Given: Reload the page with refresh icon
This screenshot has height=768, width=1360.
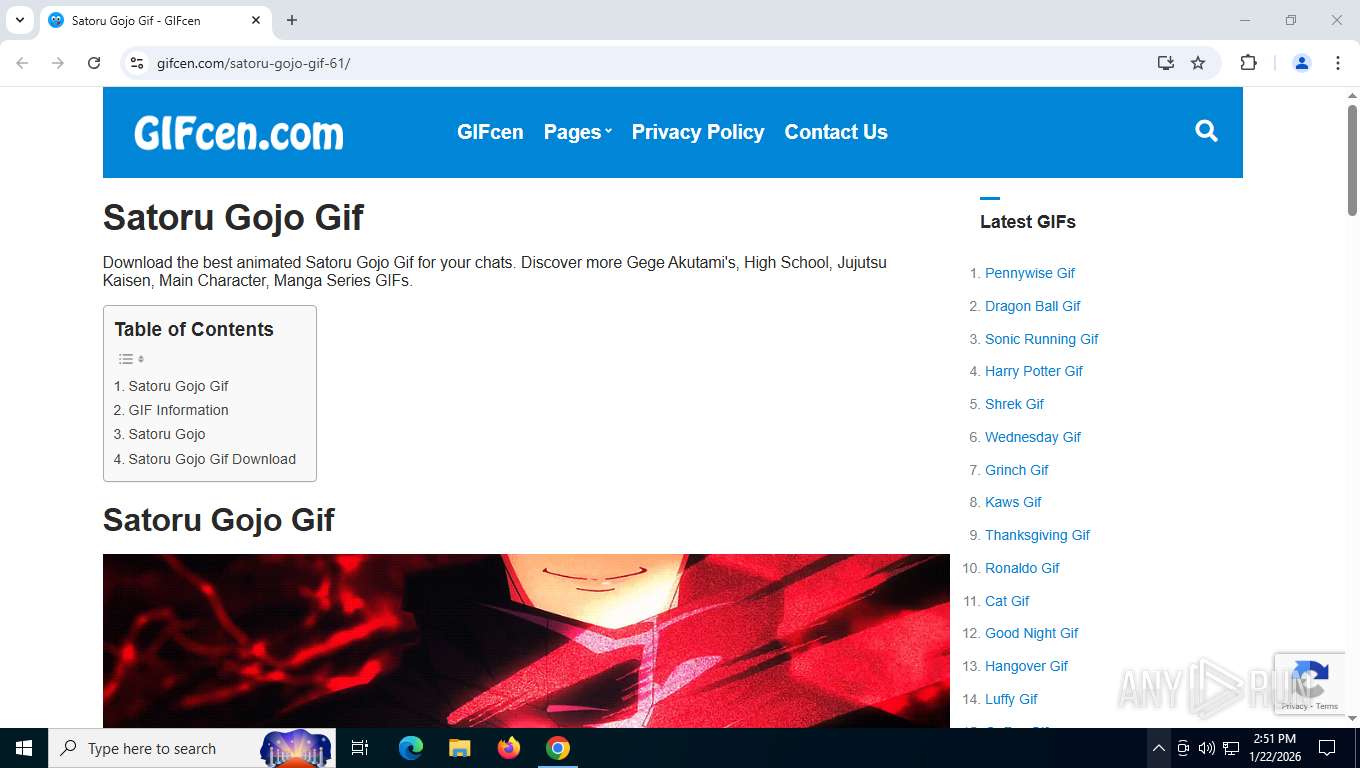Looking at the screenshot, I should tap(94, 63).
